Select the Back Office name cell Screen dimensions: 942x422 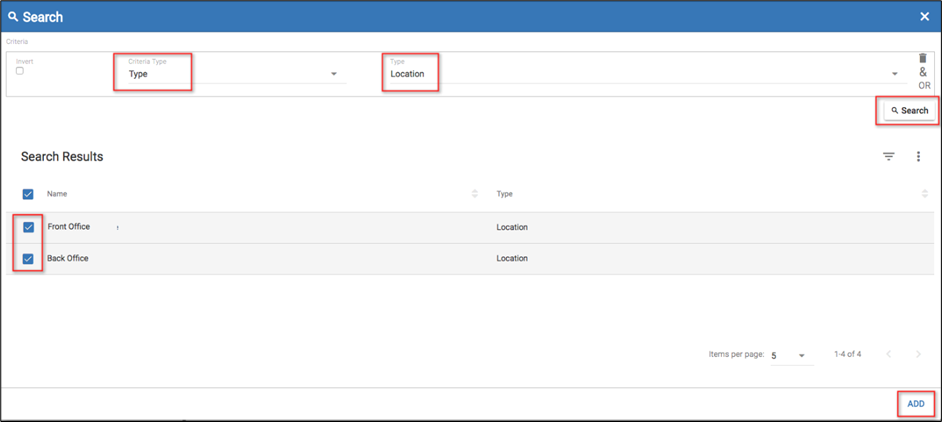point(67,258)
